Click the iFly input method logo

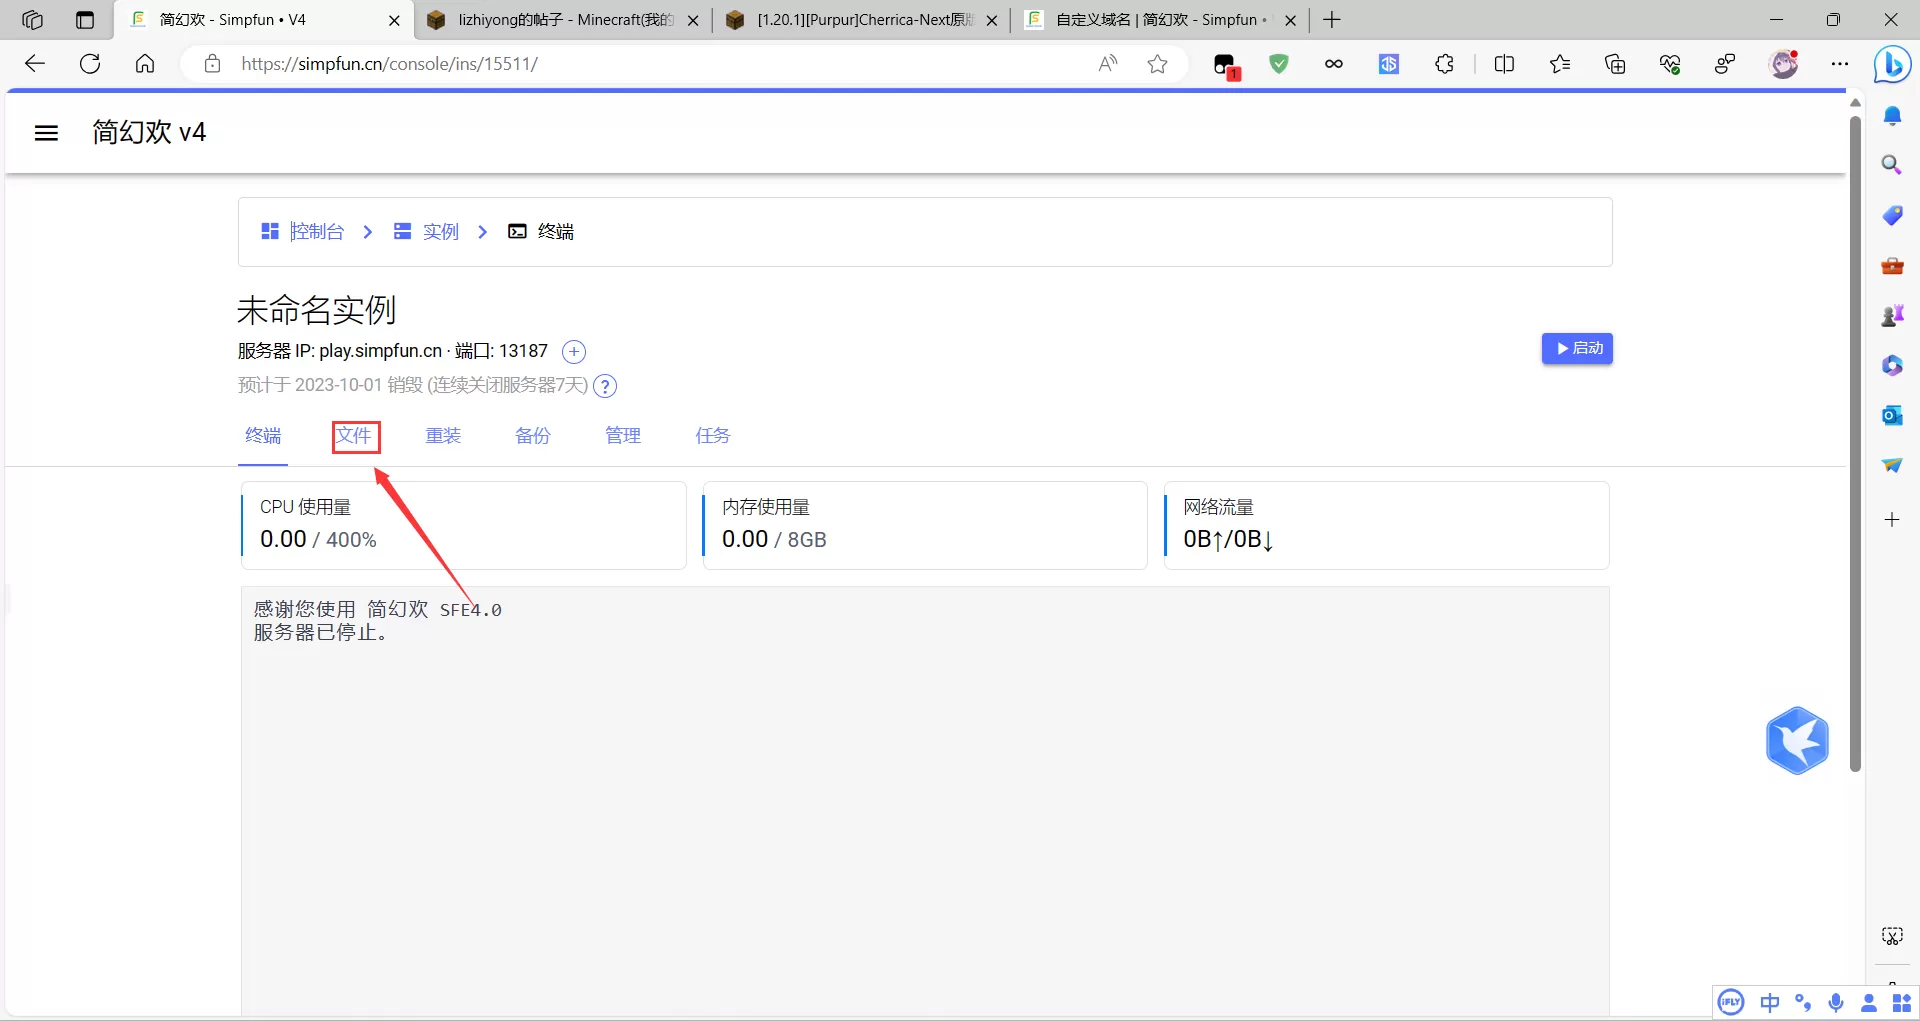1731,1002
